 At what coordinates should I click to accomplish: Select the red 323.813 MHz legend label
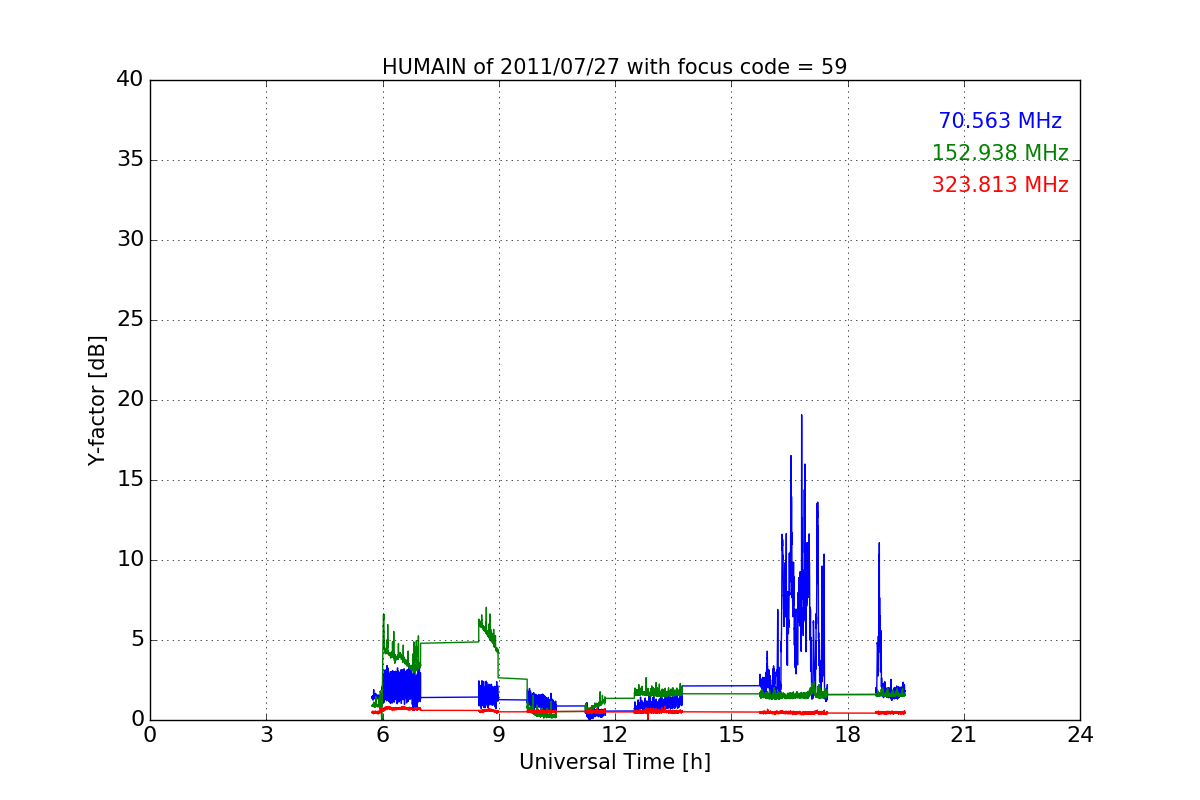[1000, 185]
